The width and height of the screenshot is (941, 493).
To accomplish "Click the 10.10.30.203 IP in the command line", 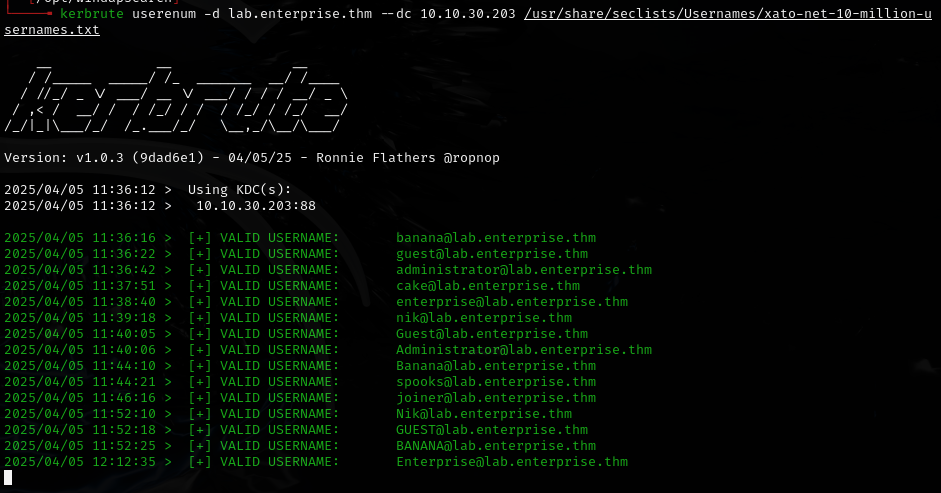I will pos(467,13).
